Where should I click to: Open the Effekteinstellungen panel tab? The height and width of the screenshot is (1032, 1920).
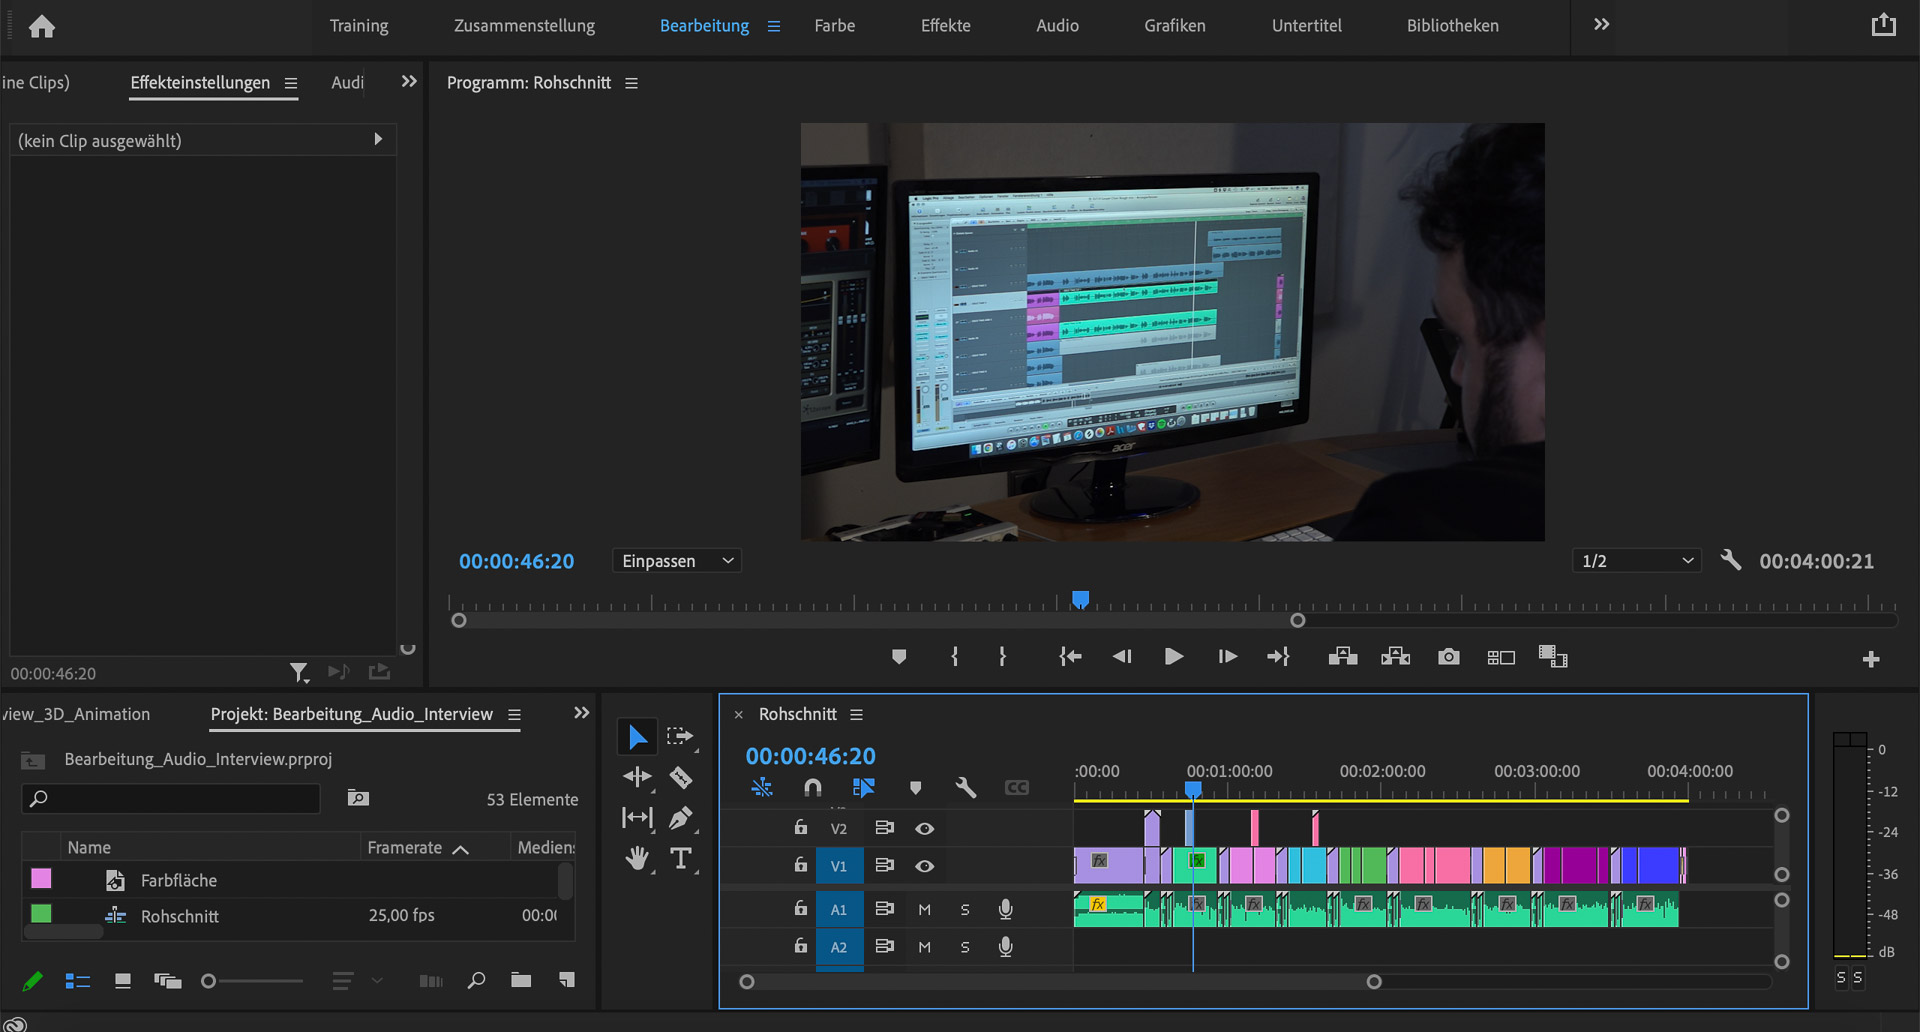tap(200, 83)
